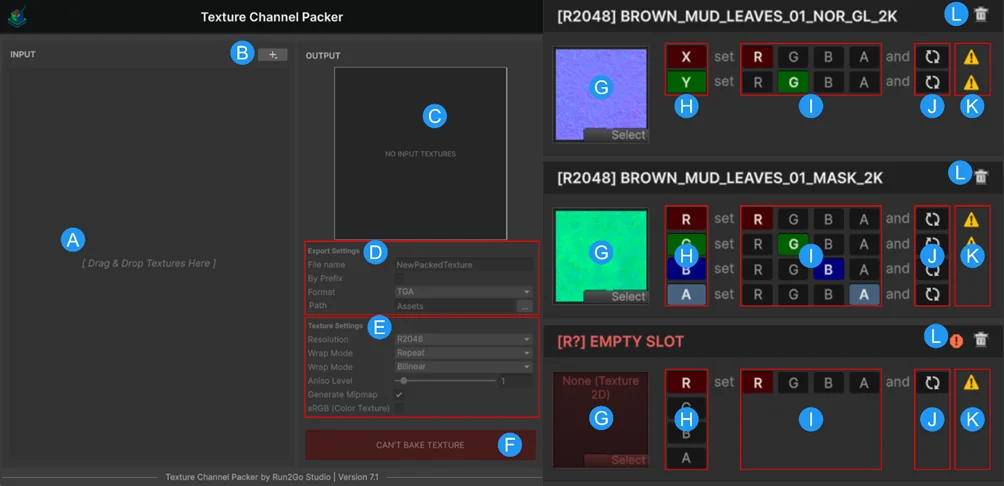Invert the Y channel in NOR_GL slot
1004x486 pixels.
pos(932,82)
